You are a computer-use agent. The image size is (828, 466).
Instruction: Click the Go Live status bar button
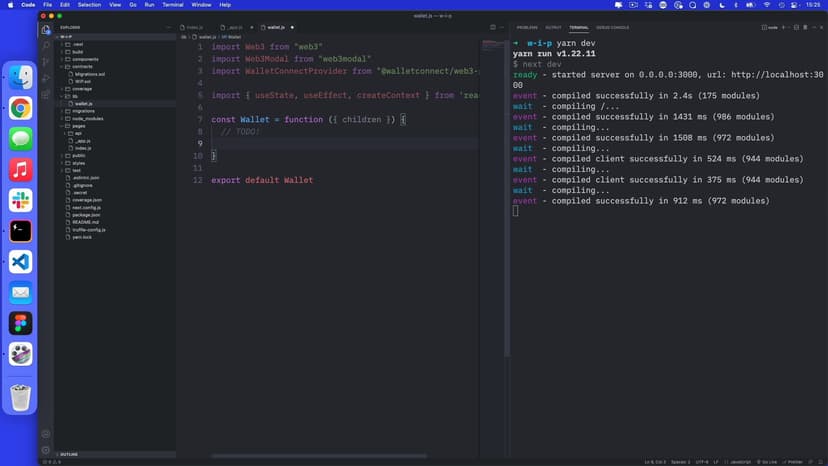click(768, 462)
